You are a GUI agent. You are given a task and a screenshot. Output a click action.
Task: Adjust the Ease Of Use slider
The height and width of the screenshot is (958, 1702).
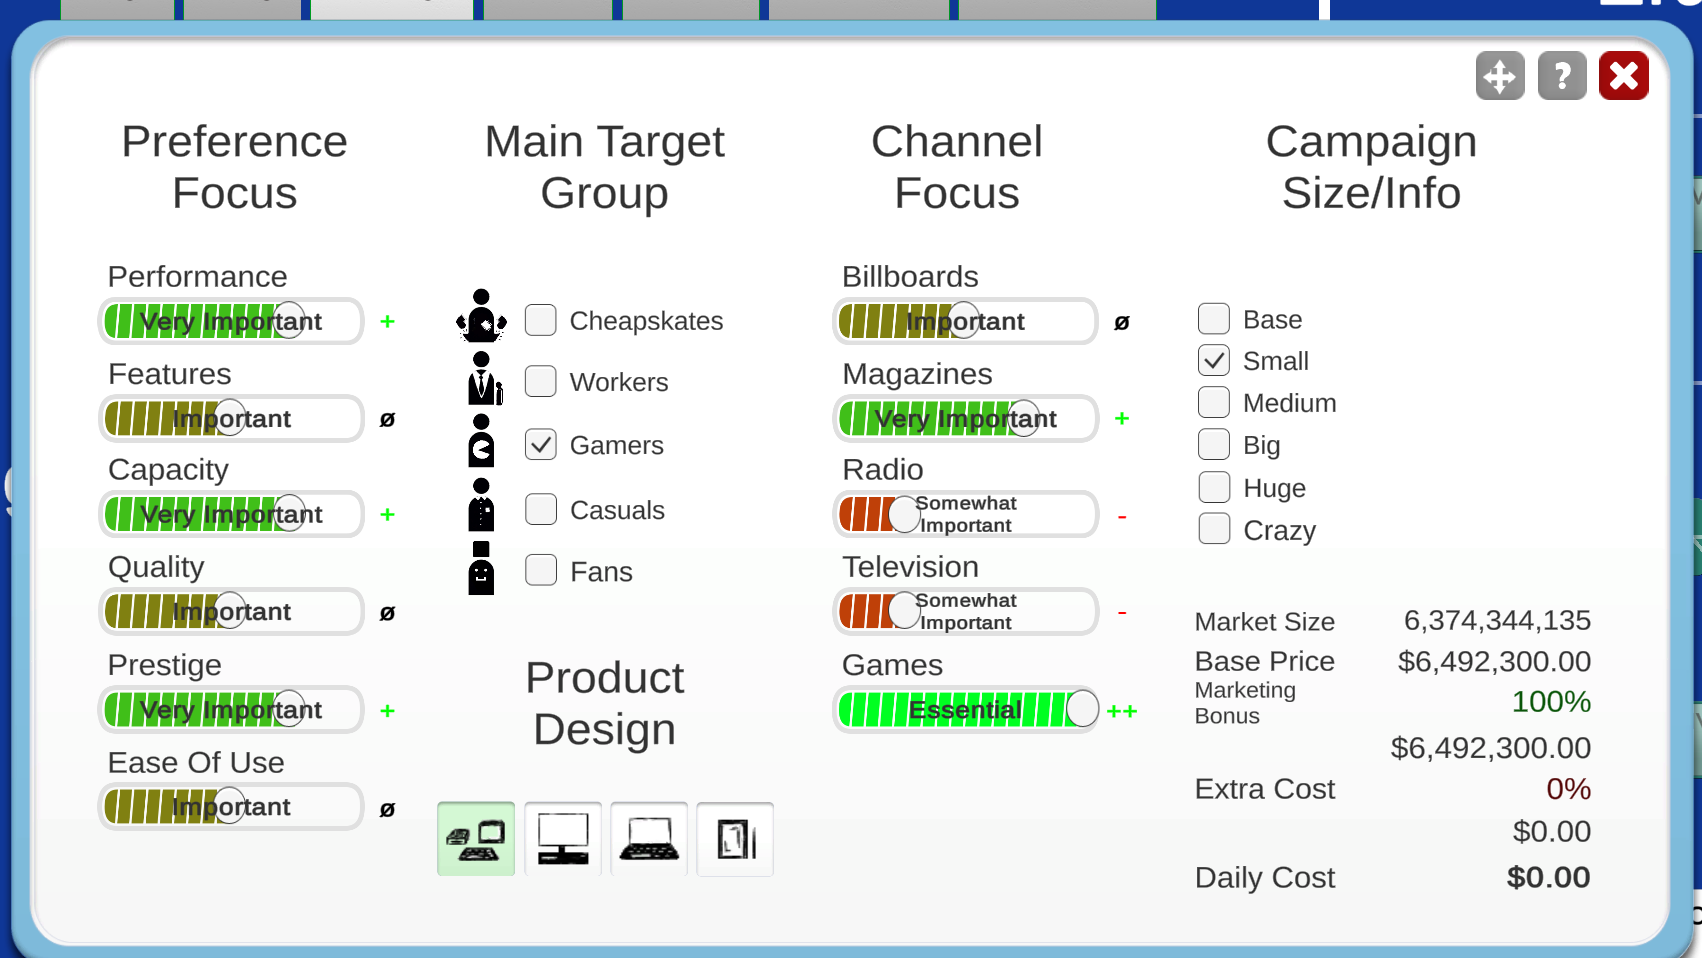click(x=231, y=806)
